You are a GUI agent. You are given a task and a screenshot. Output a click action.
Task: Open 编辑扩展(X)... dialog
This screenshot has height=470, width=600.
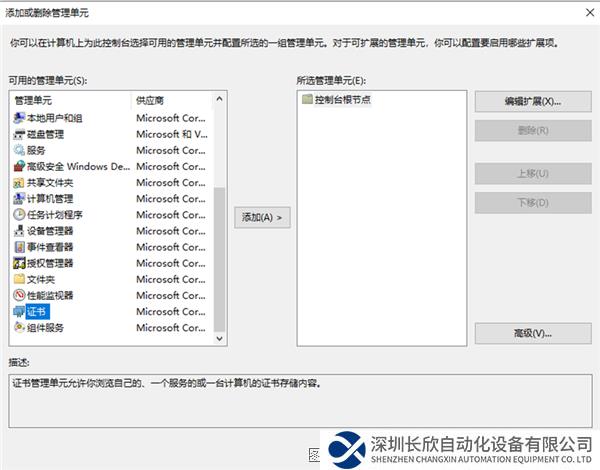coord(532,102)
